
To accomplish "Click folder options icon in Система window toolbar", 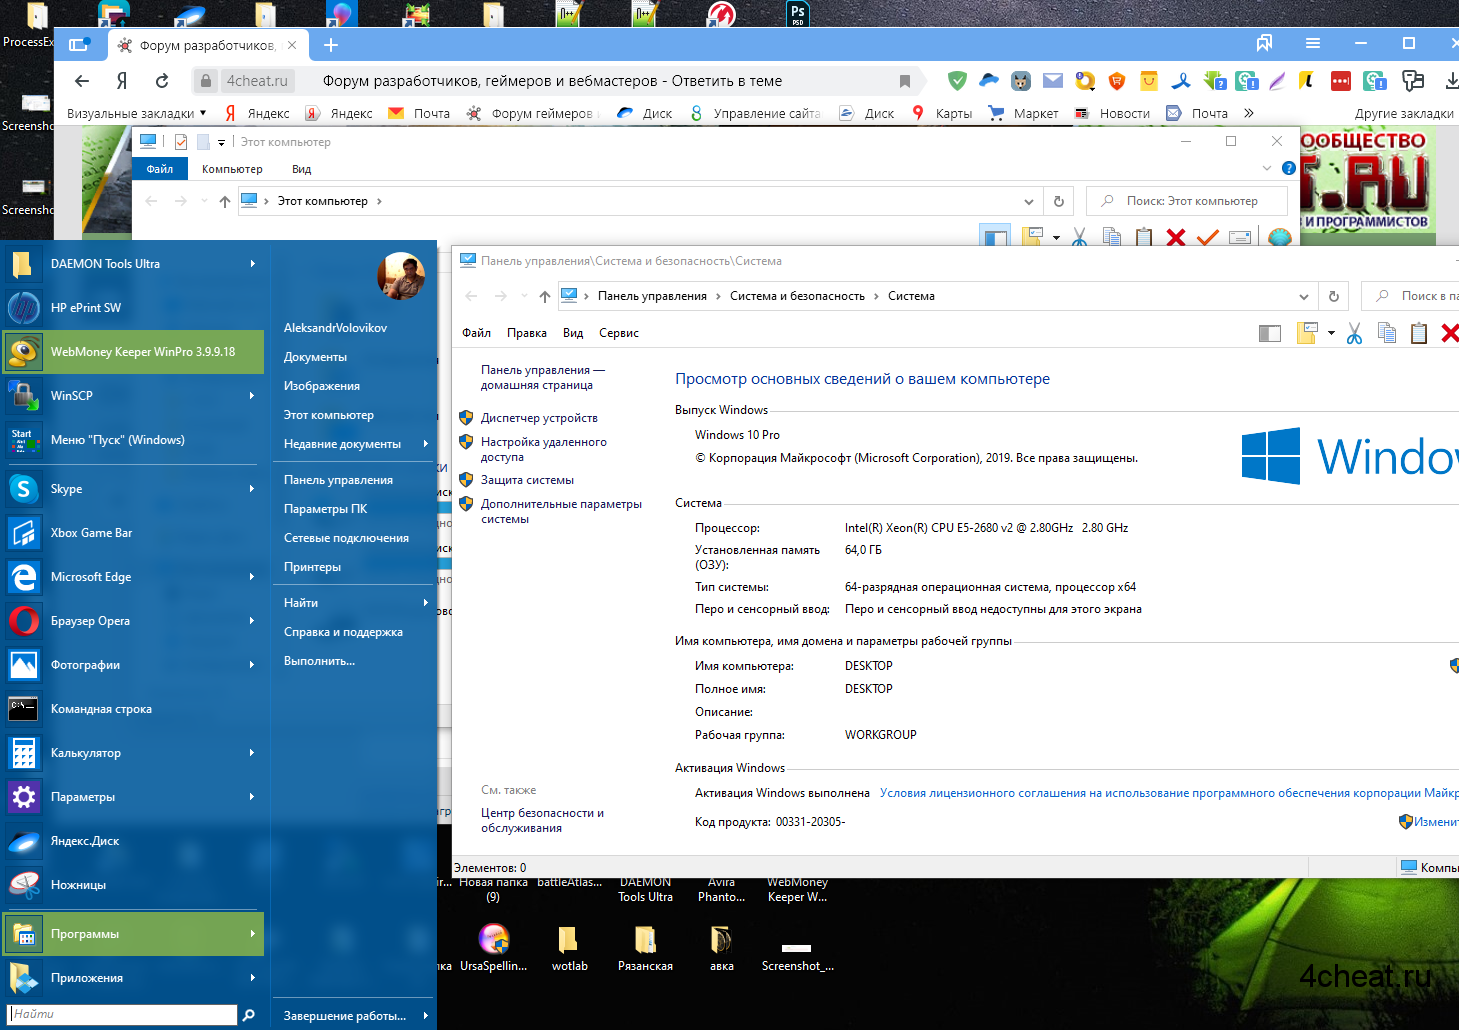I will (x=1307, y=333).
